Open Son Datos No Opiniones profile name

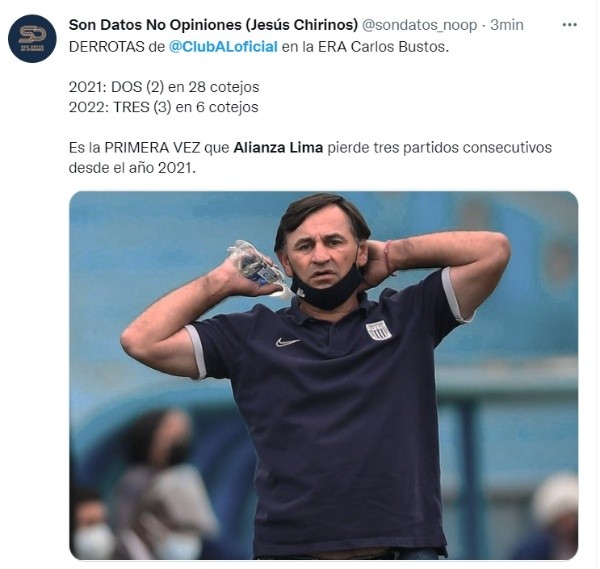tap(213, 25)
